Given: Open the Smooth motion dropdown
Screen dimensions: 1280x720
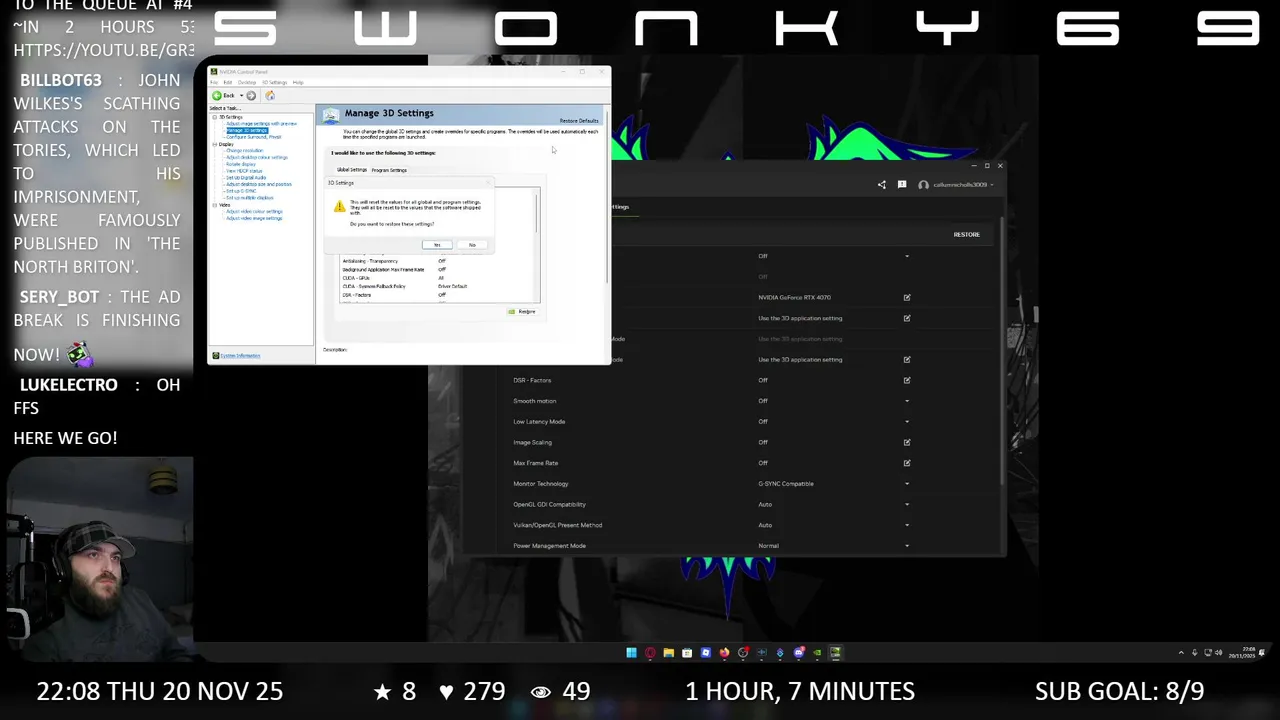Looking at the screenshot, I should tap(907, 401).
